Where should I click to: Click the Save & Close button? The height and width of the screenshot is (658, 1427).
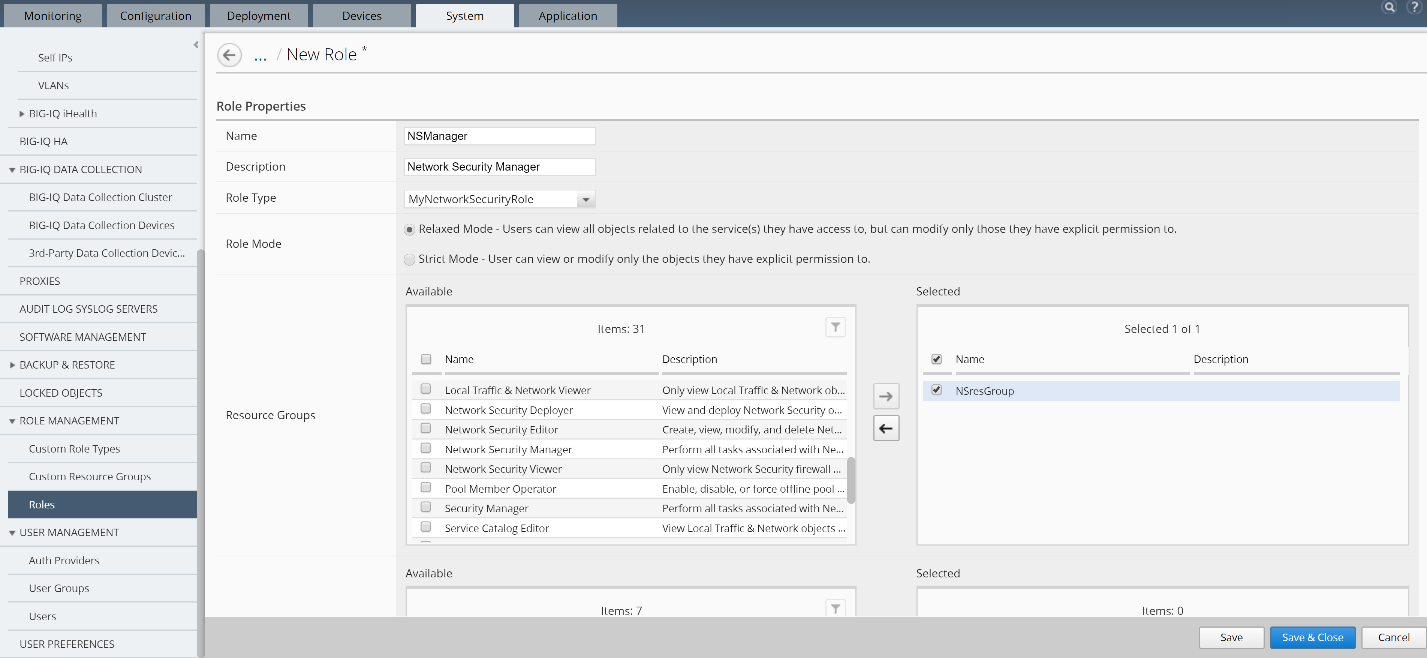click(x=1312, y=637)
